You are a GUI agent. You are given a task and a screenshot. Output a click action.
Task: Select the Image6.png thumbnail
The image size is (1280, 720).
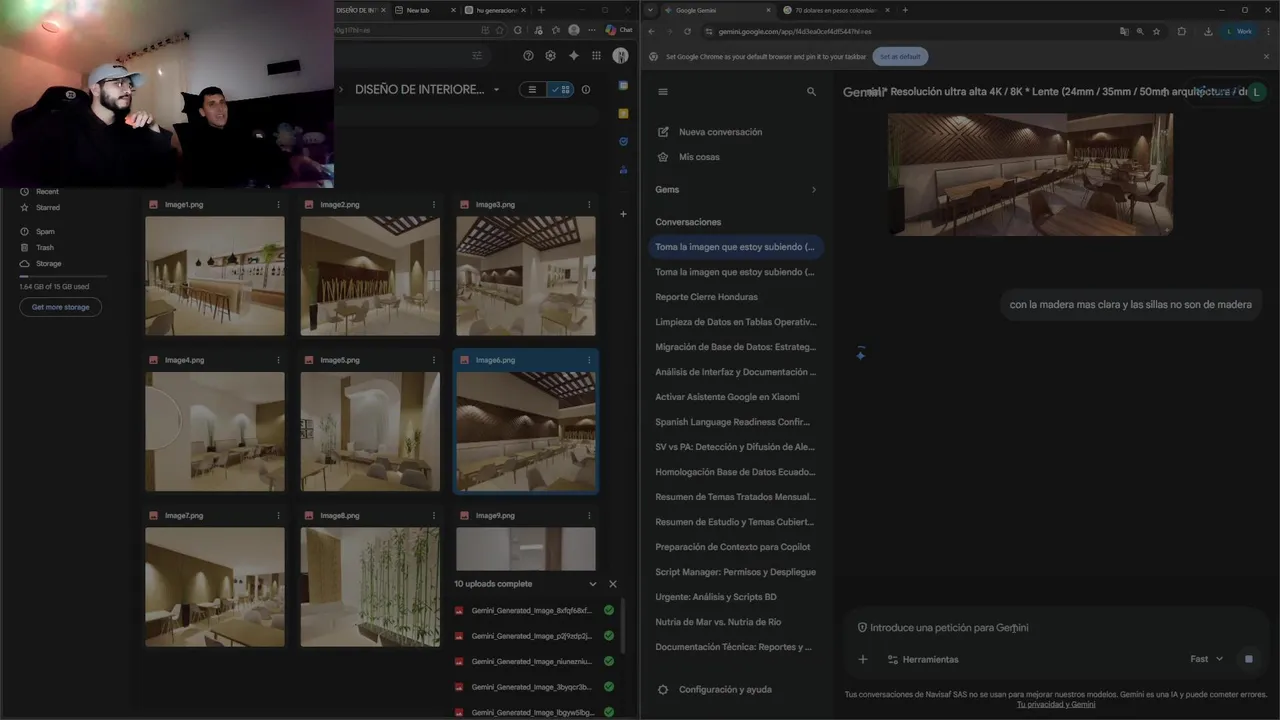click(x=526, y=432)
